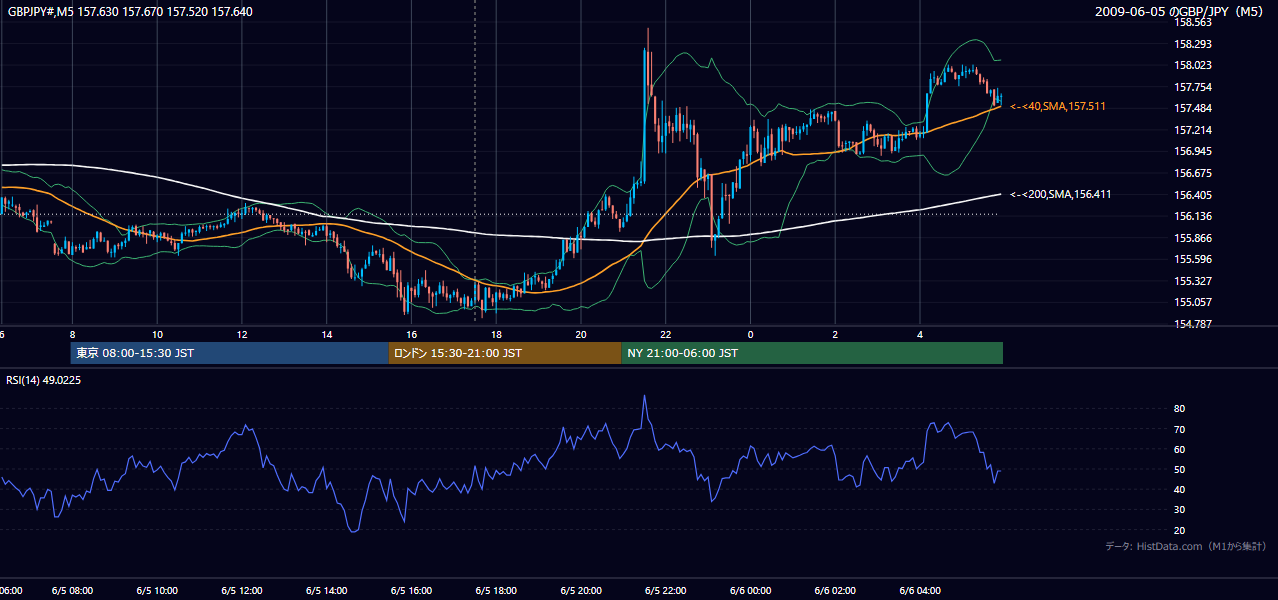The width and height of the screenshot is (1278, 600).
Task: Click the 6/5 20:00 date axis label
Action: (x=581, y=591)
